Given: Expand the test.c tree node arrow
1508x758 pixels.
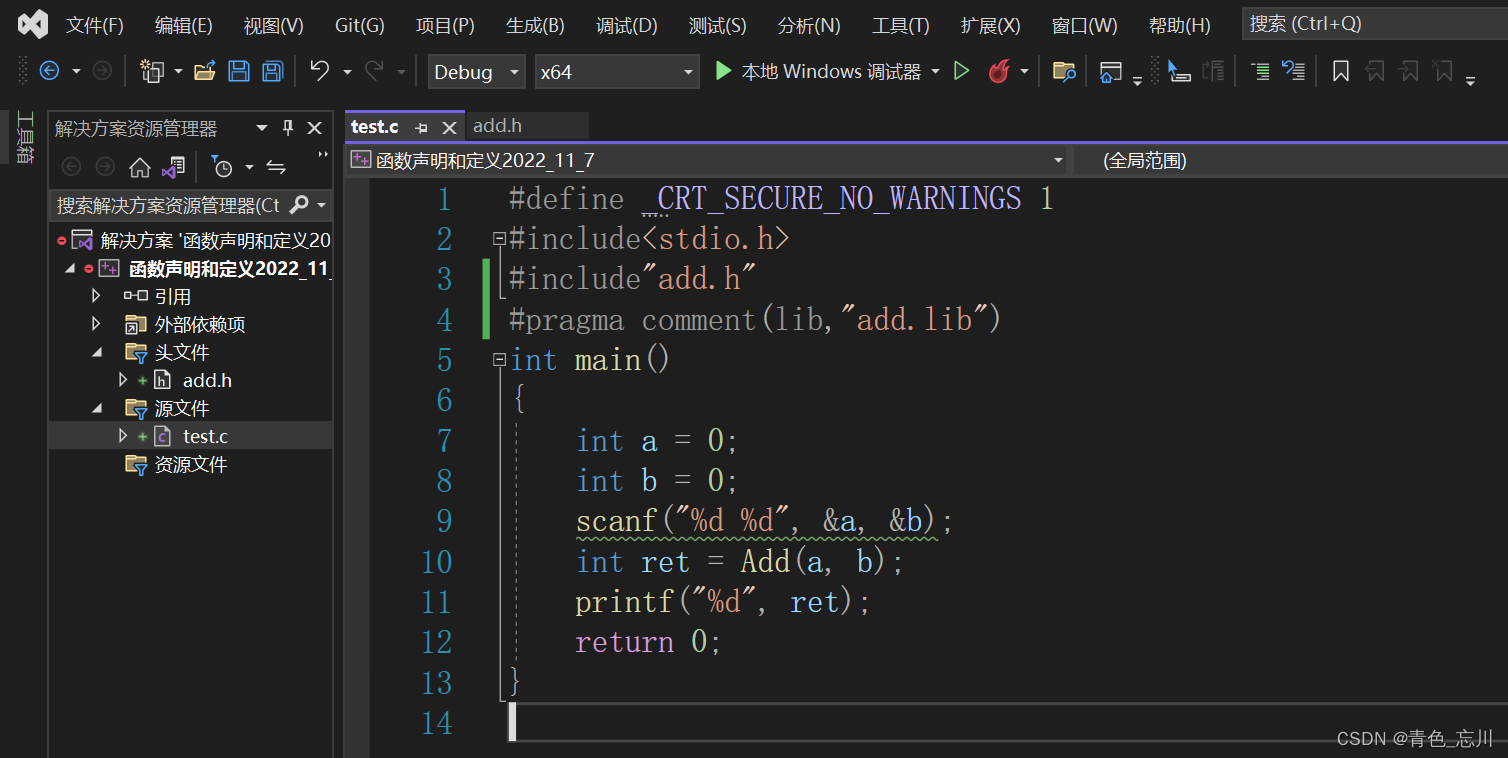Looking at the screenshot, I should point(123,436).
